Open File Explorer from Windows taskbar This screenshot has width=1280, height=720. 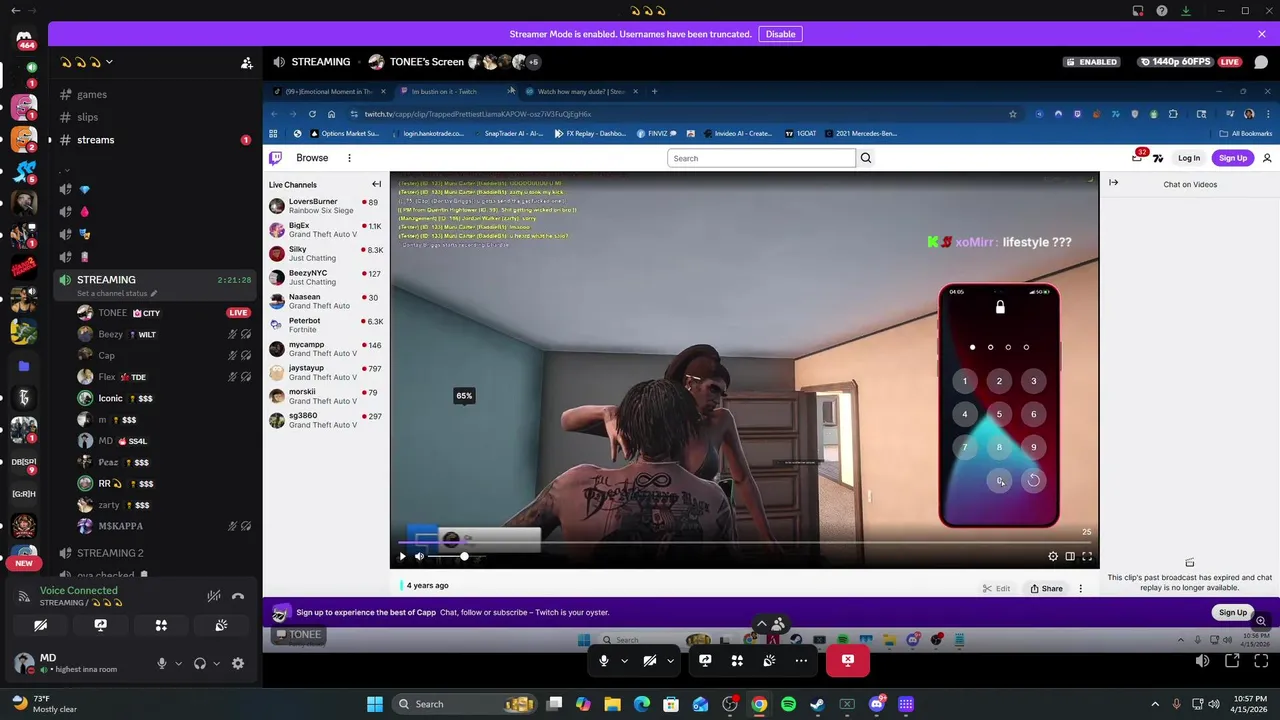point(612,704)
